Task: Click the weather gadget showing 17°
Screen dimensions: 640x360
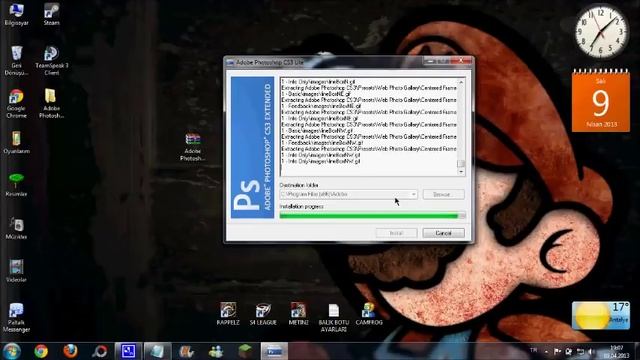Action: coord(600,316)
